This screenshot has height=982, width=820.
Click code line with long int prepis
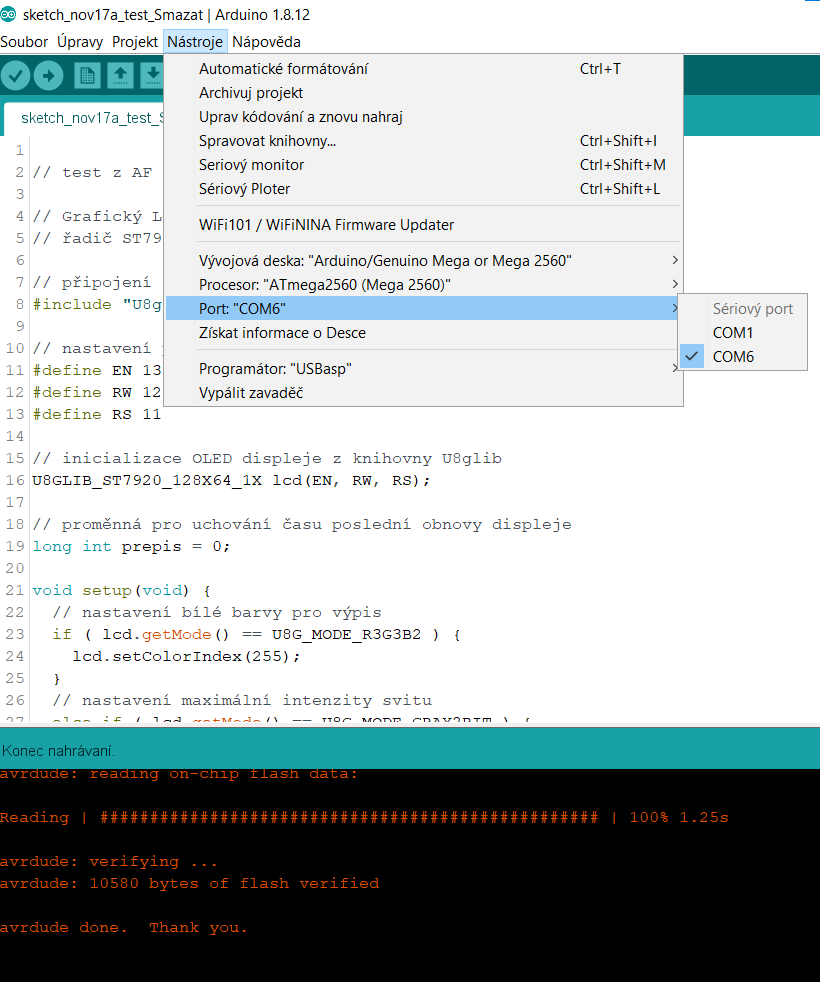pyautogui.click(x=131, y=547)
